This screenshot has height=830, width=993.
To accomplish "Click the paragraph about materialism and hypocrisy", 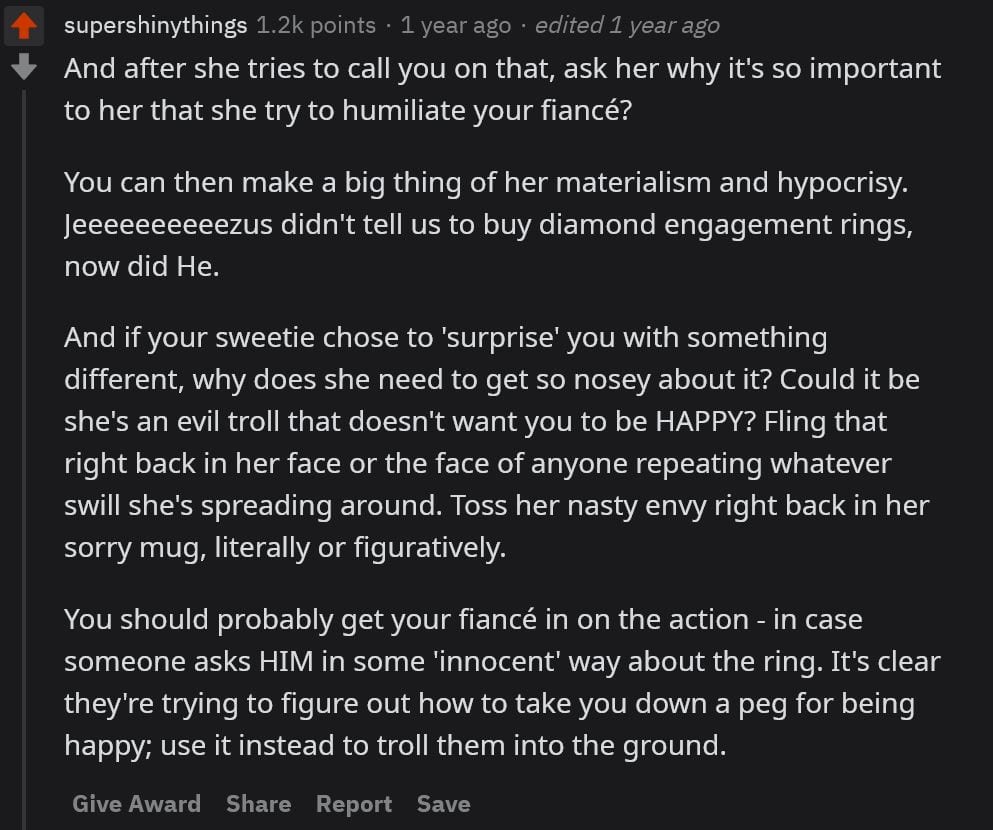I will 488,224.
